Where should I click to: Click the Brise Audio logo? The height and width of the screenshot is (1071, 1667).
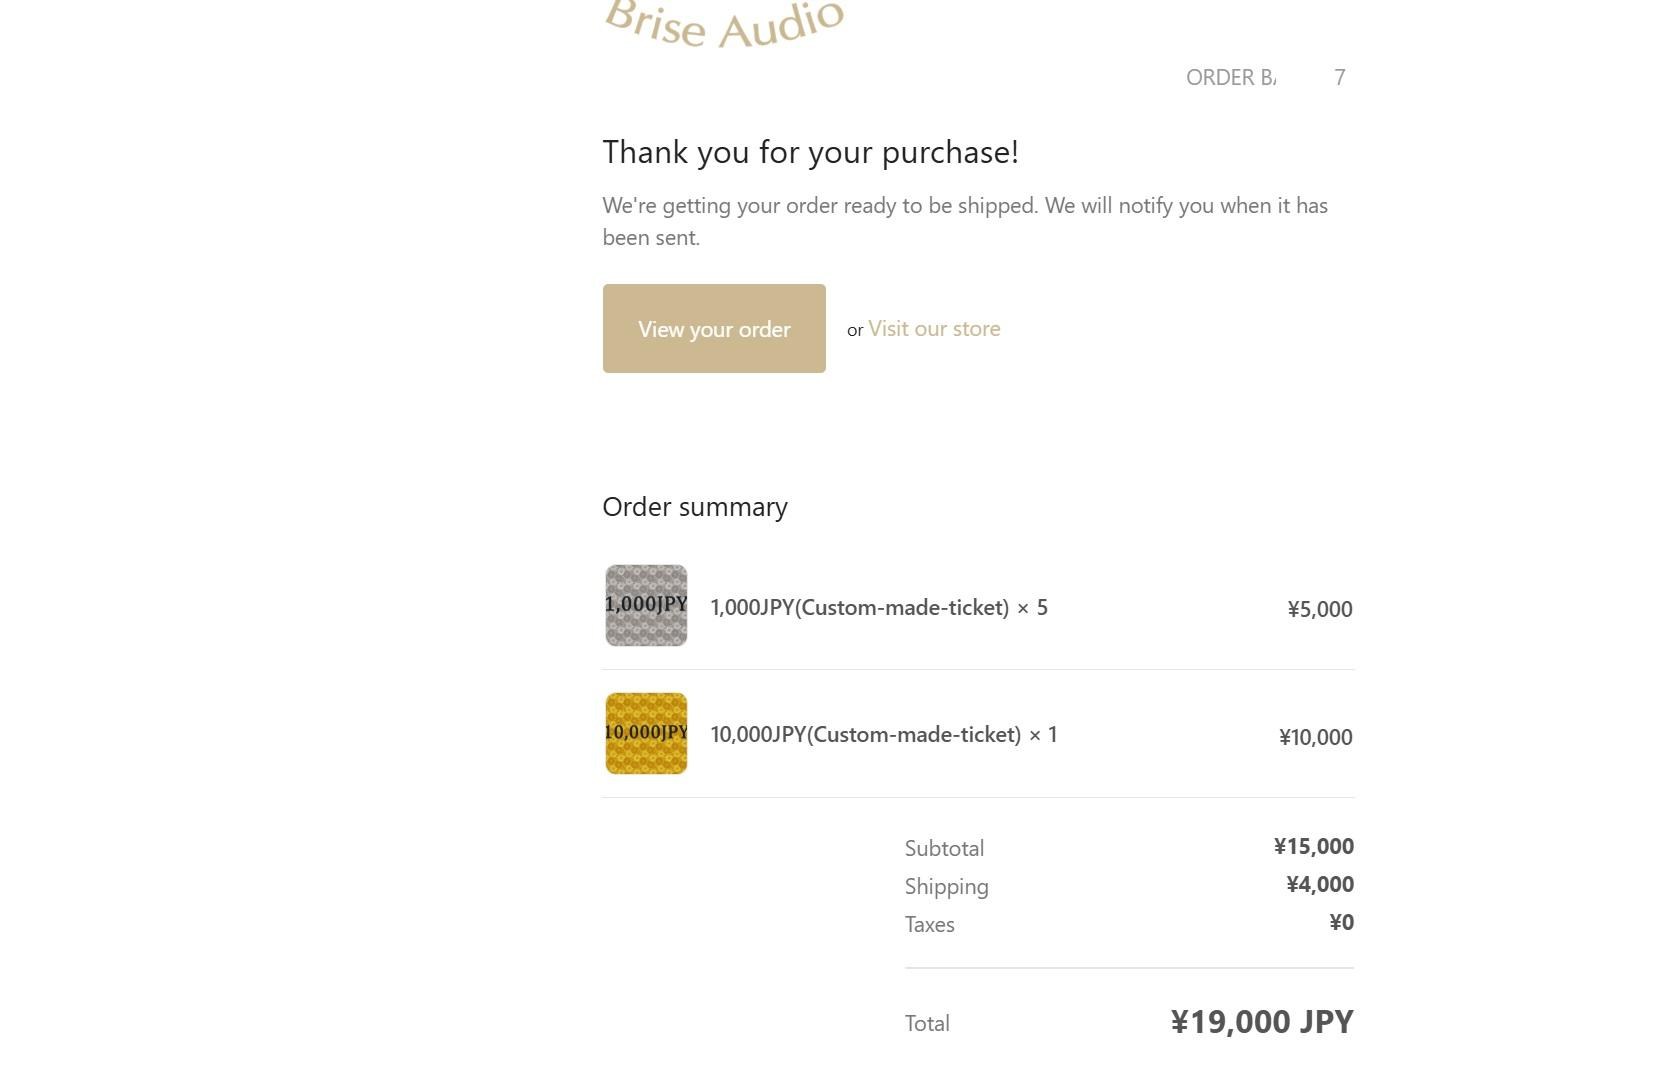[724, 24]
